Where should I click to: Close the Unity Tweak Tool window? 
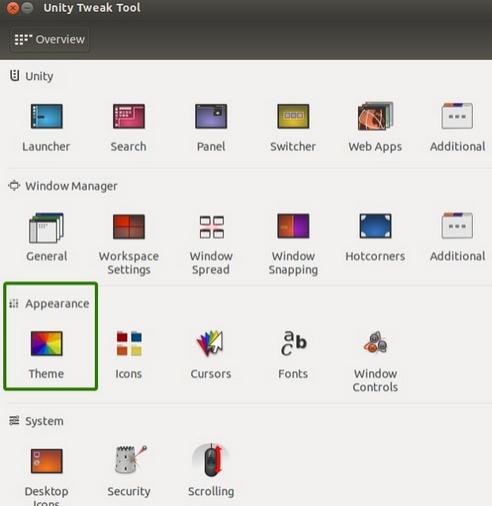click(13, 8)
